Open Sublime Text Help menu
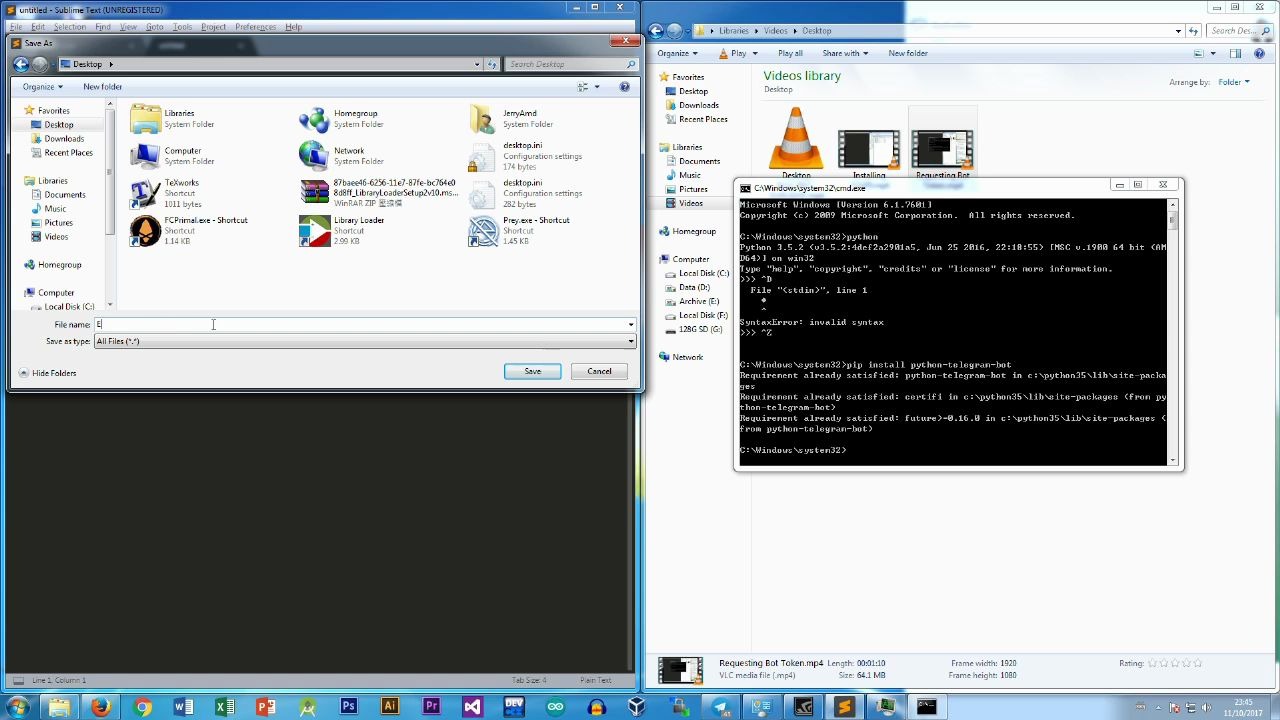Image resolution: width=1280 pixels, height=720 pixels. 293,27
